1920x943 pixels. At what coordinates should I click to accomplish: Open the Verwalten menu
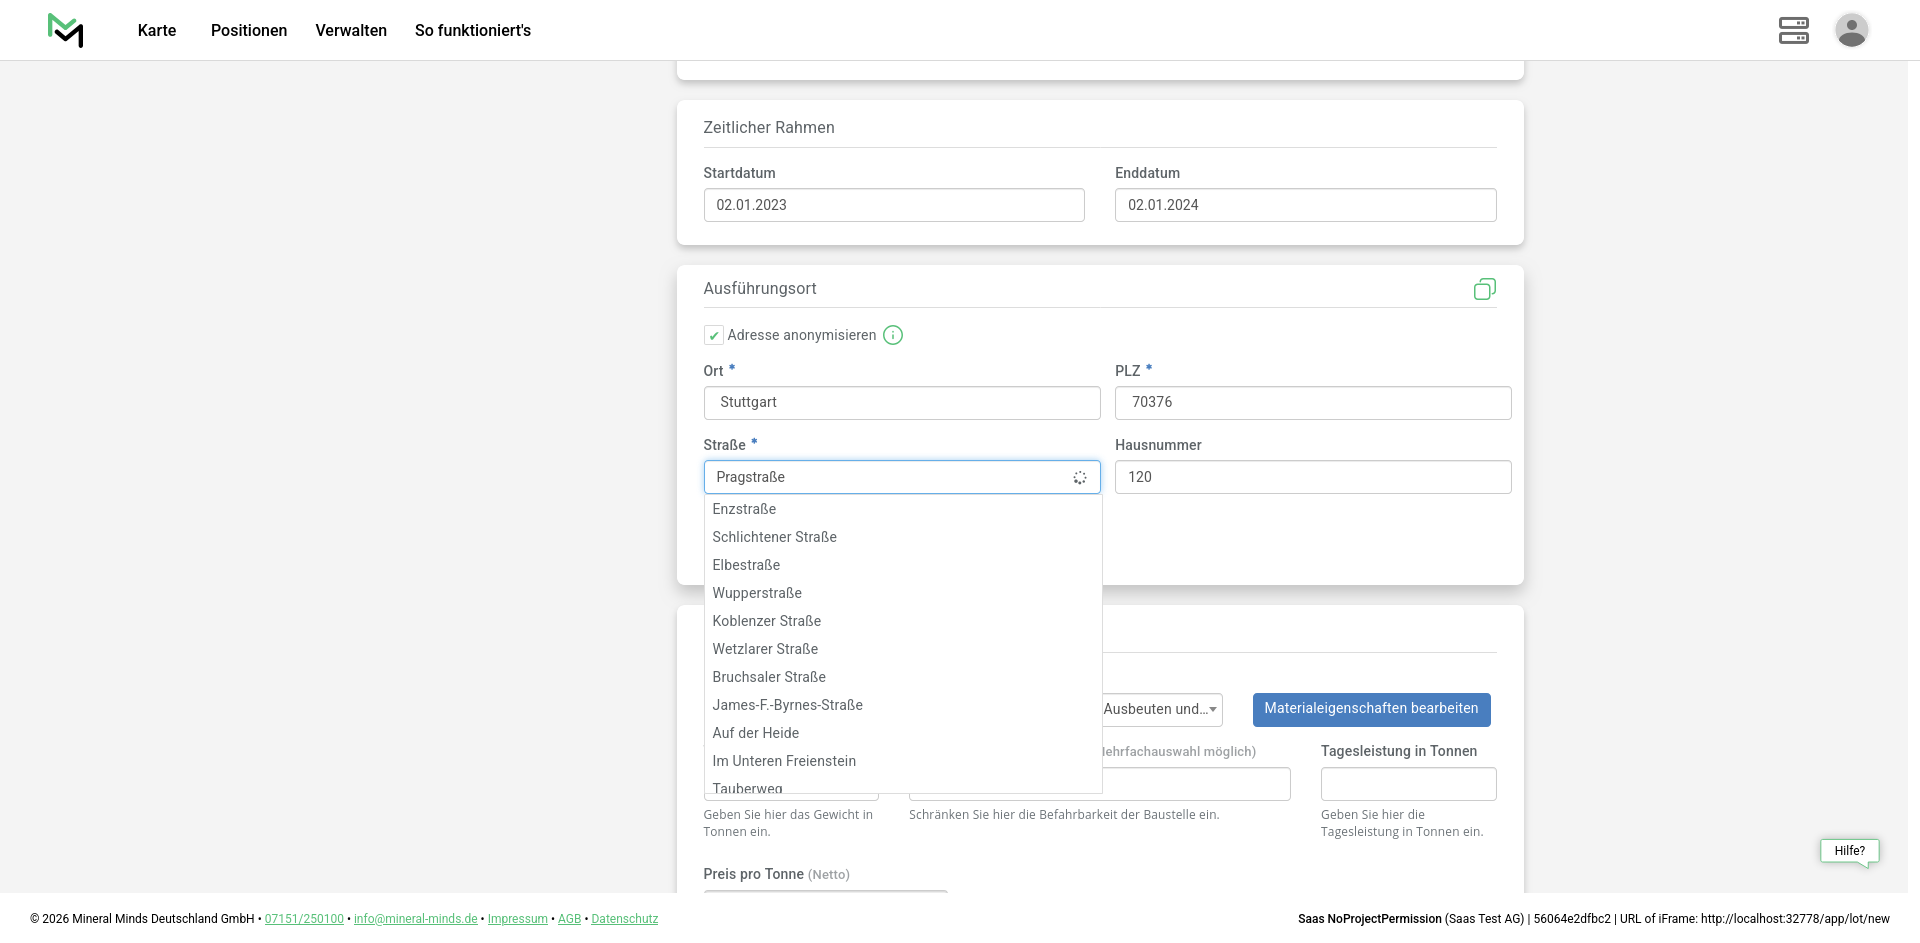point(351,30)
